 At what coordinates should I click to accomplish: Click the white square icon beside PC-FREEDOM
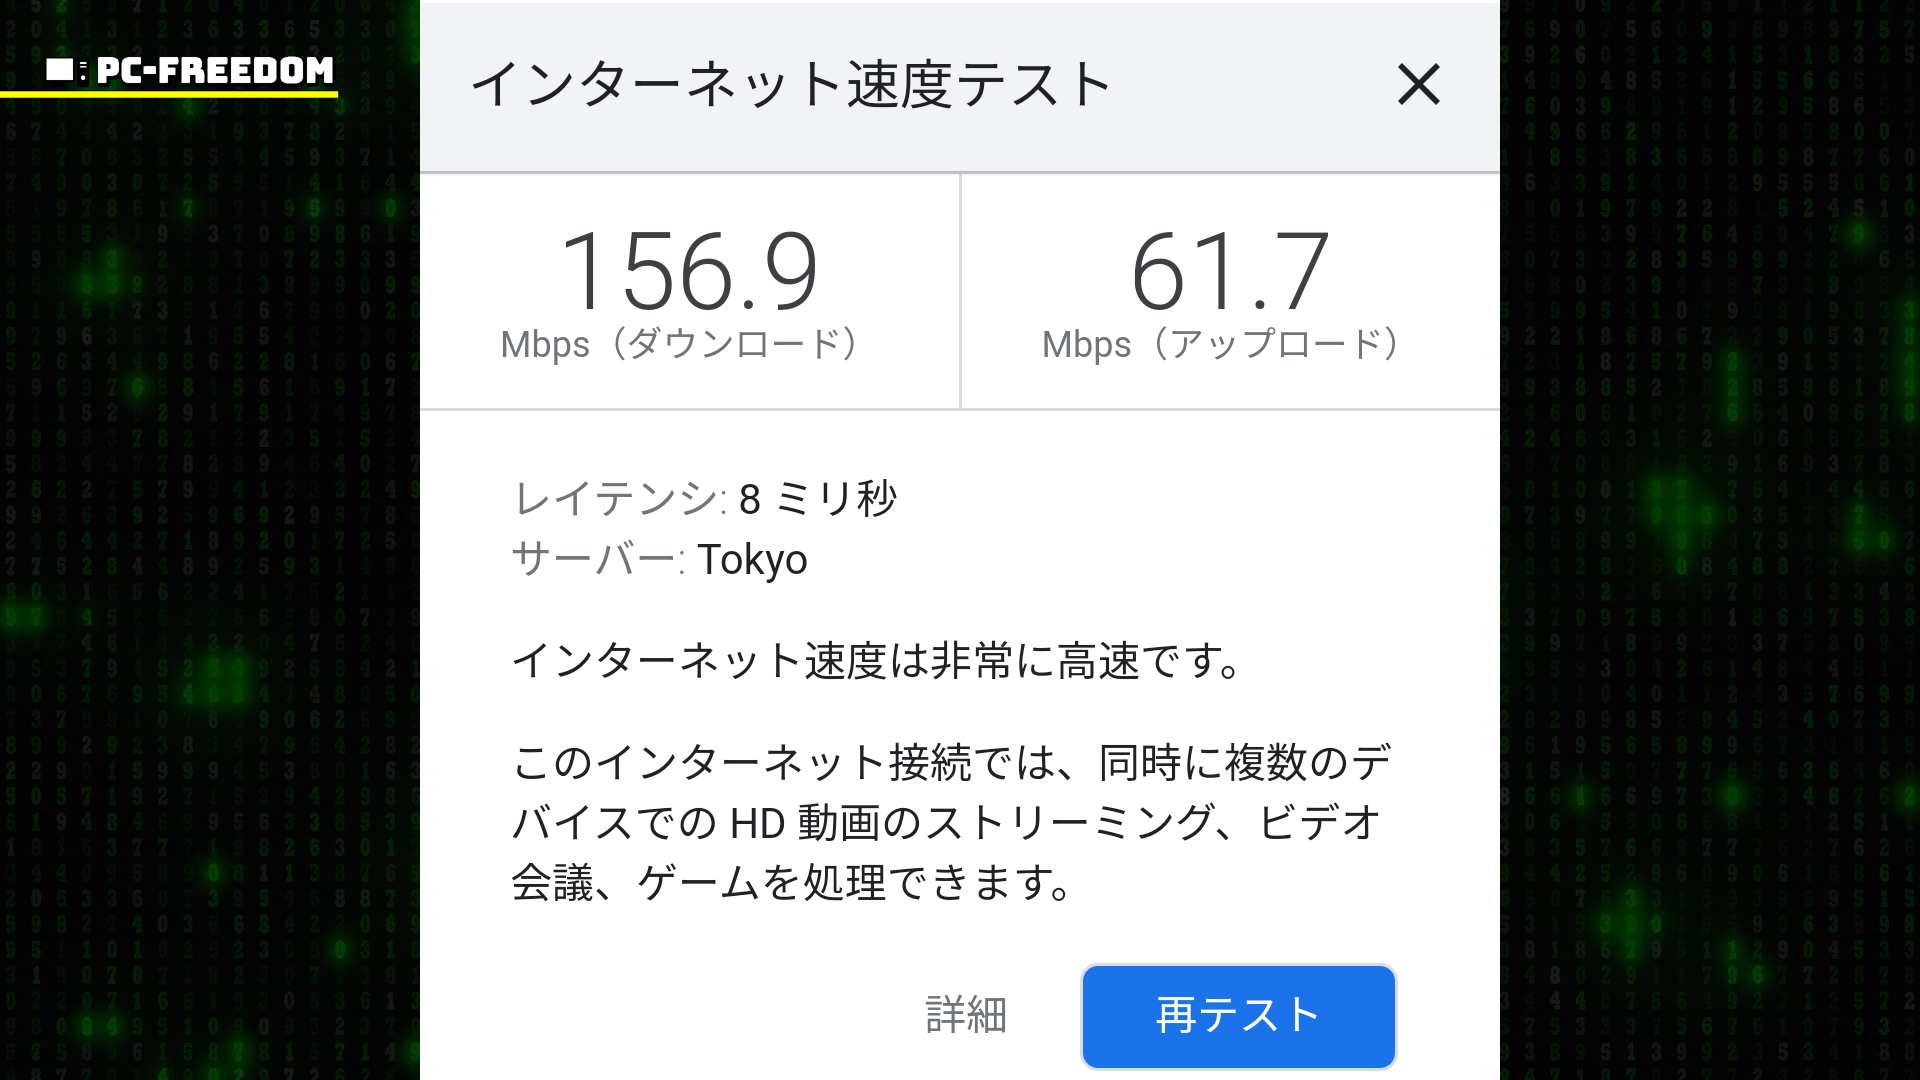tap(60, 70)
